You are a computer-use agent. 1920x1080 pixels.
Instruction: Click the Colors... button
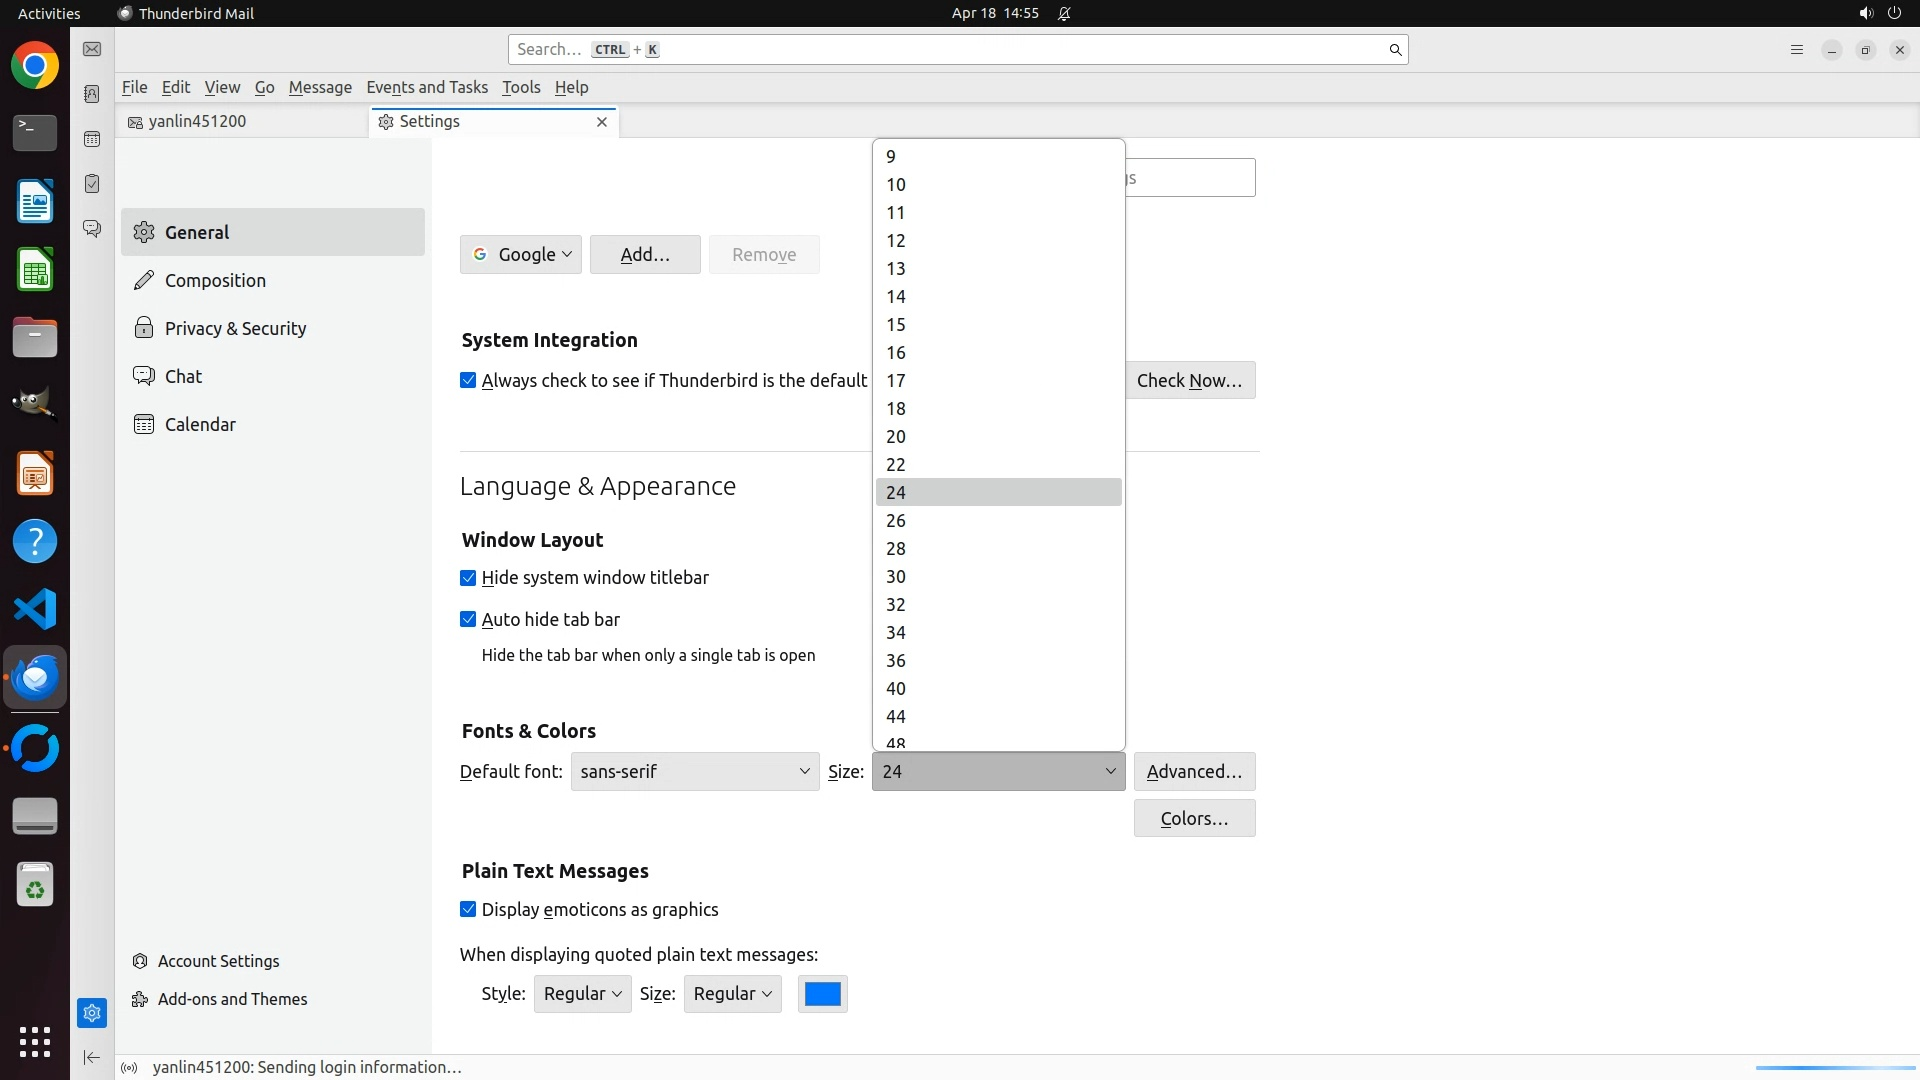(x=1194, y=819)
